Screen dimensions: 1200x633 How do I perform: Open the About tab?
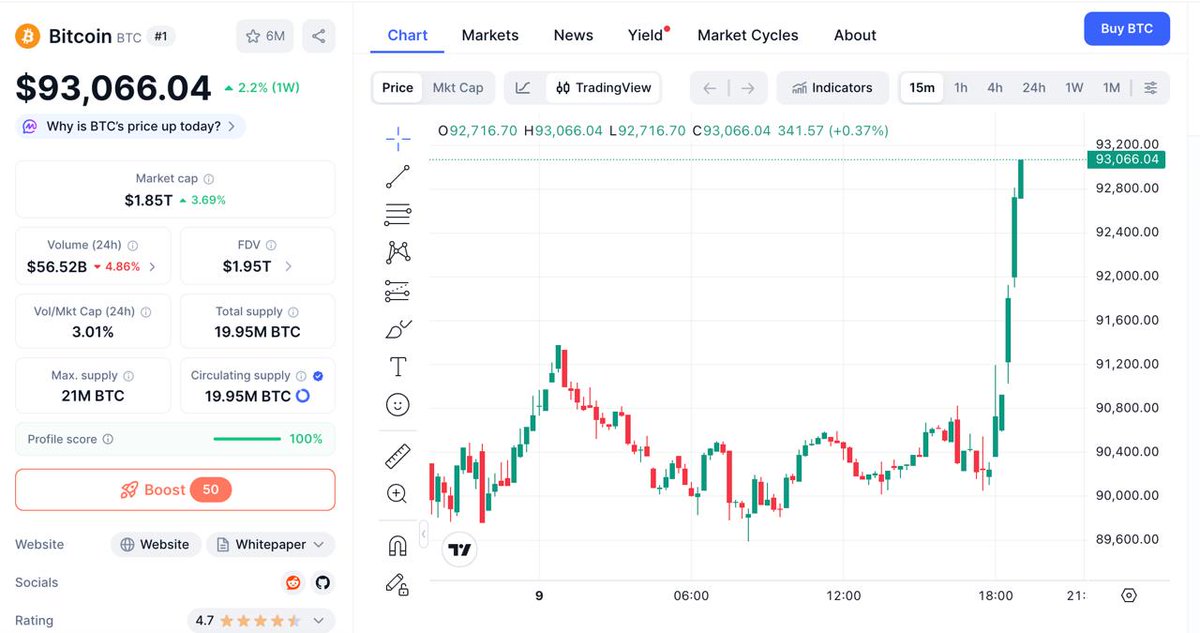click(x=855, y=35)
